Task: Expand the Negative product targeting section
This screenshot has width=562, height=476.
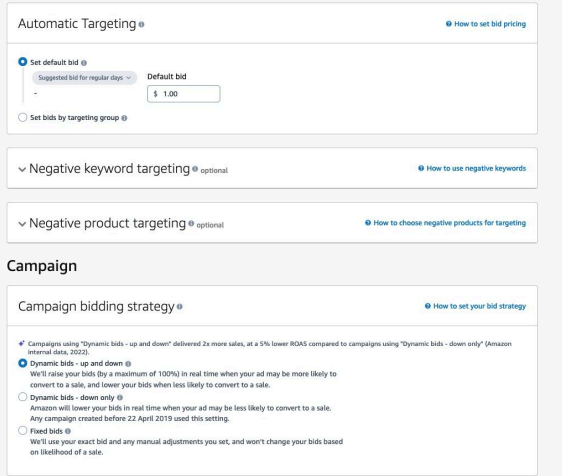Action: tap(22, 224)
